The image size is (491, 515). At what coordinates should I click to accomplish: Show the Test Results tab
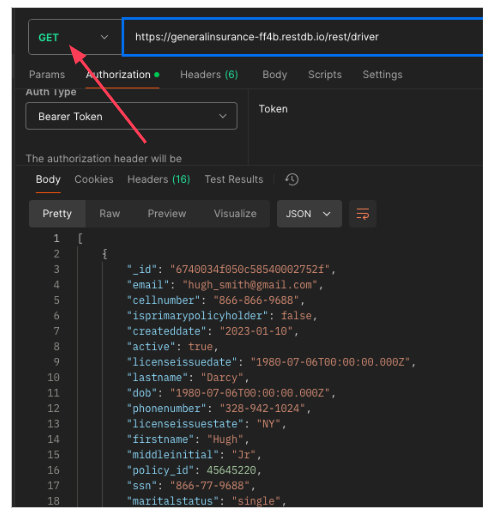tap(234, 179)
